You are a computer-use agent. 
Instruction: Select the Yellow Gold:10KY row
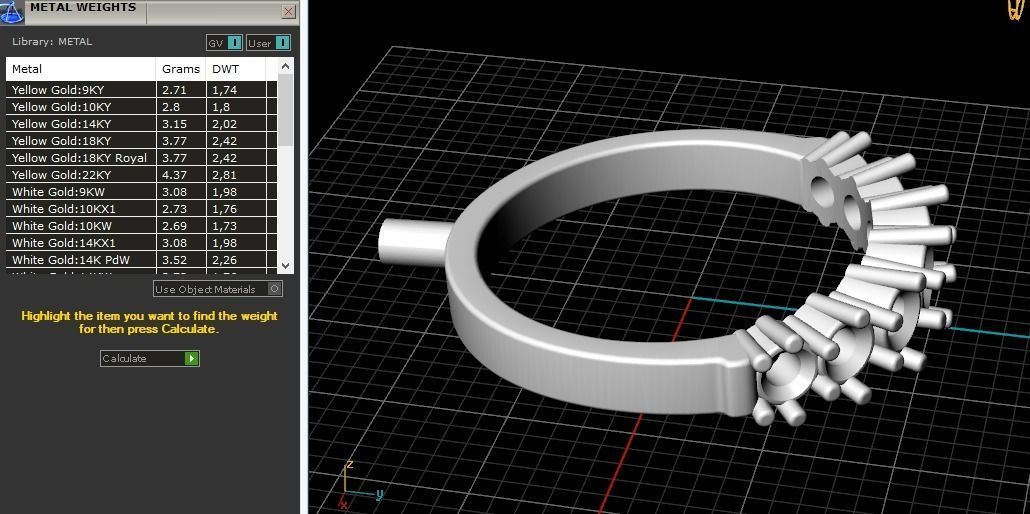[141, 106]
